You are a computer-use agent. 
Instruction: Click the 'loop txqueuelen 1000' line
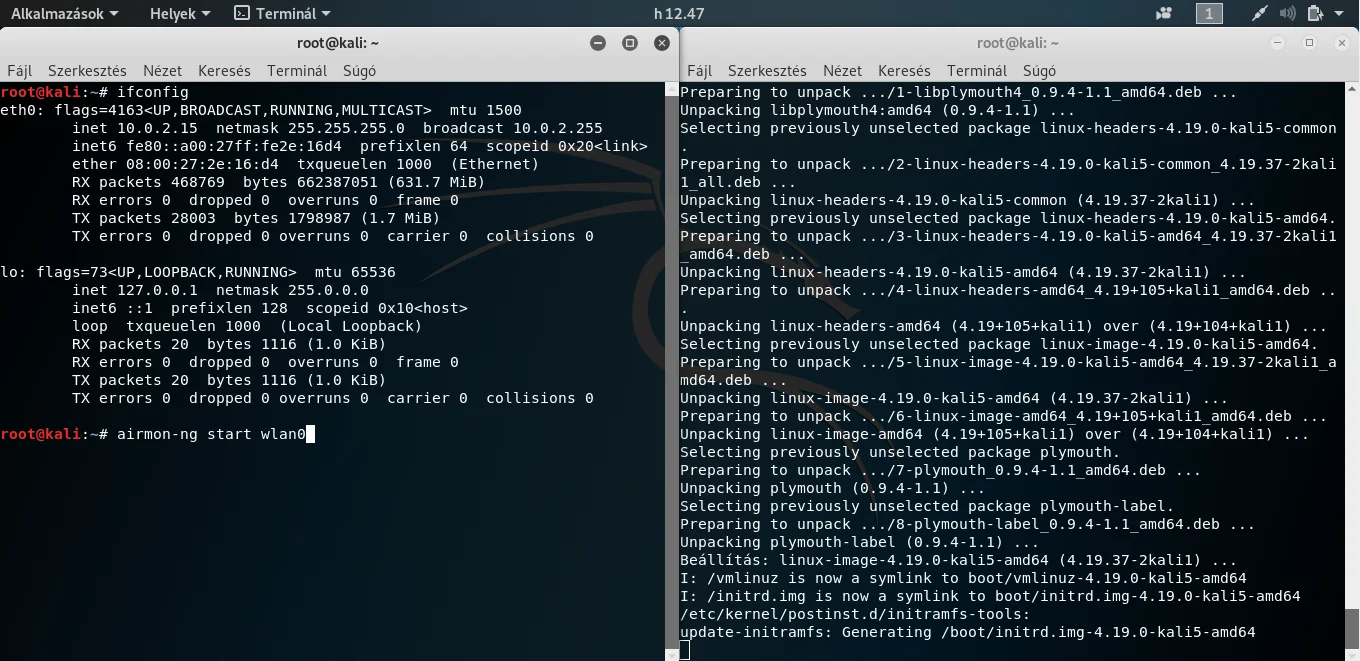247,326
